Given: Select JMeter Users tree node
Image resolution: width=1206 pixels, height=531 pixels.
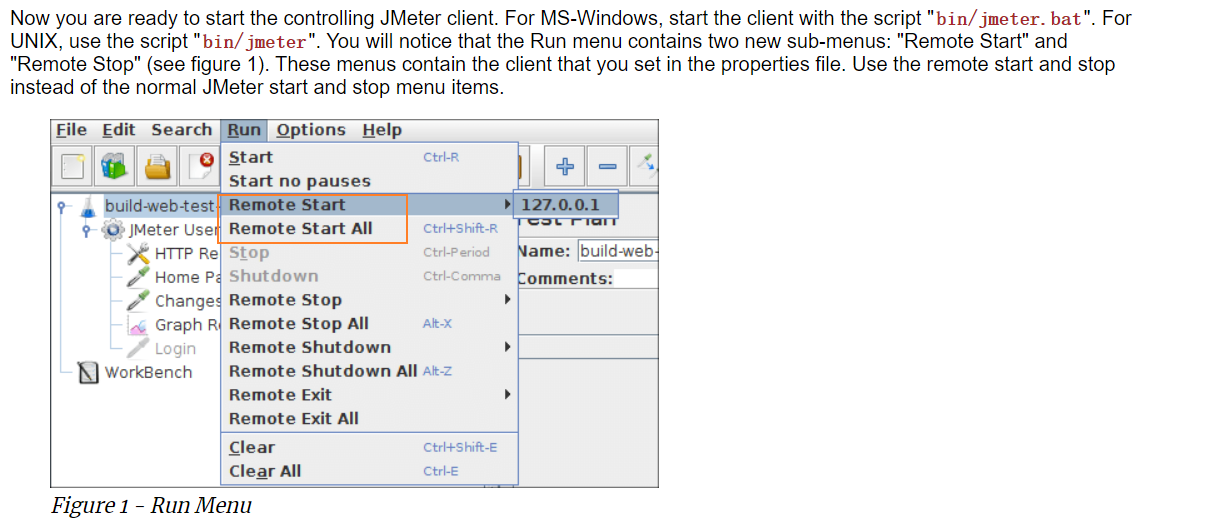Looking at the screenshot, I should tap(174, 230).
